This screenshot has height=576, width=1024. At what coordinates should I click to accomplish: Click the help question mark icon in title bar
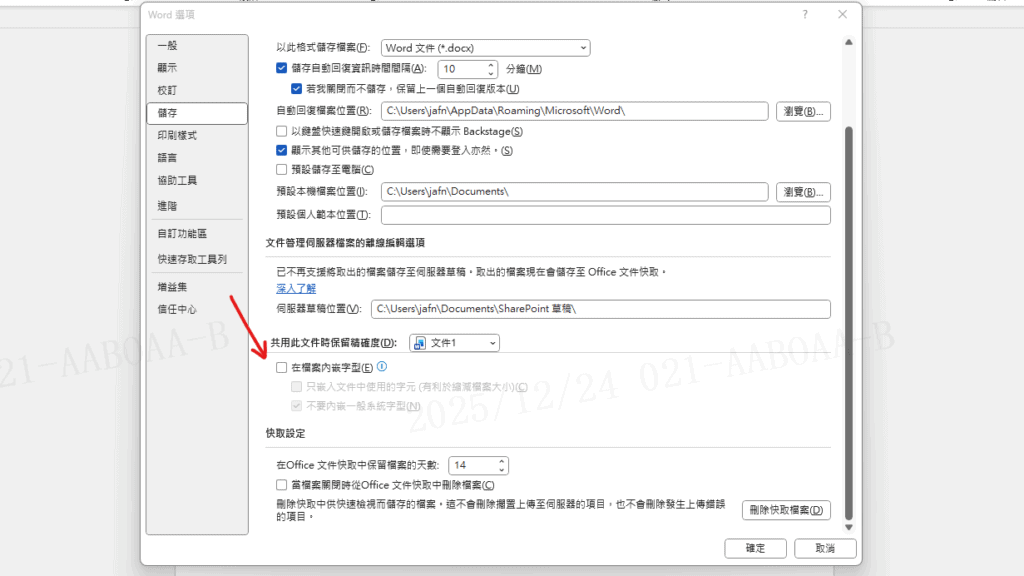click(805, 15)
